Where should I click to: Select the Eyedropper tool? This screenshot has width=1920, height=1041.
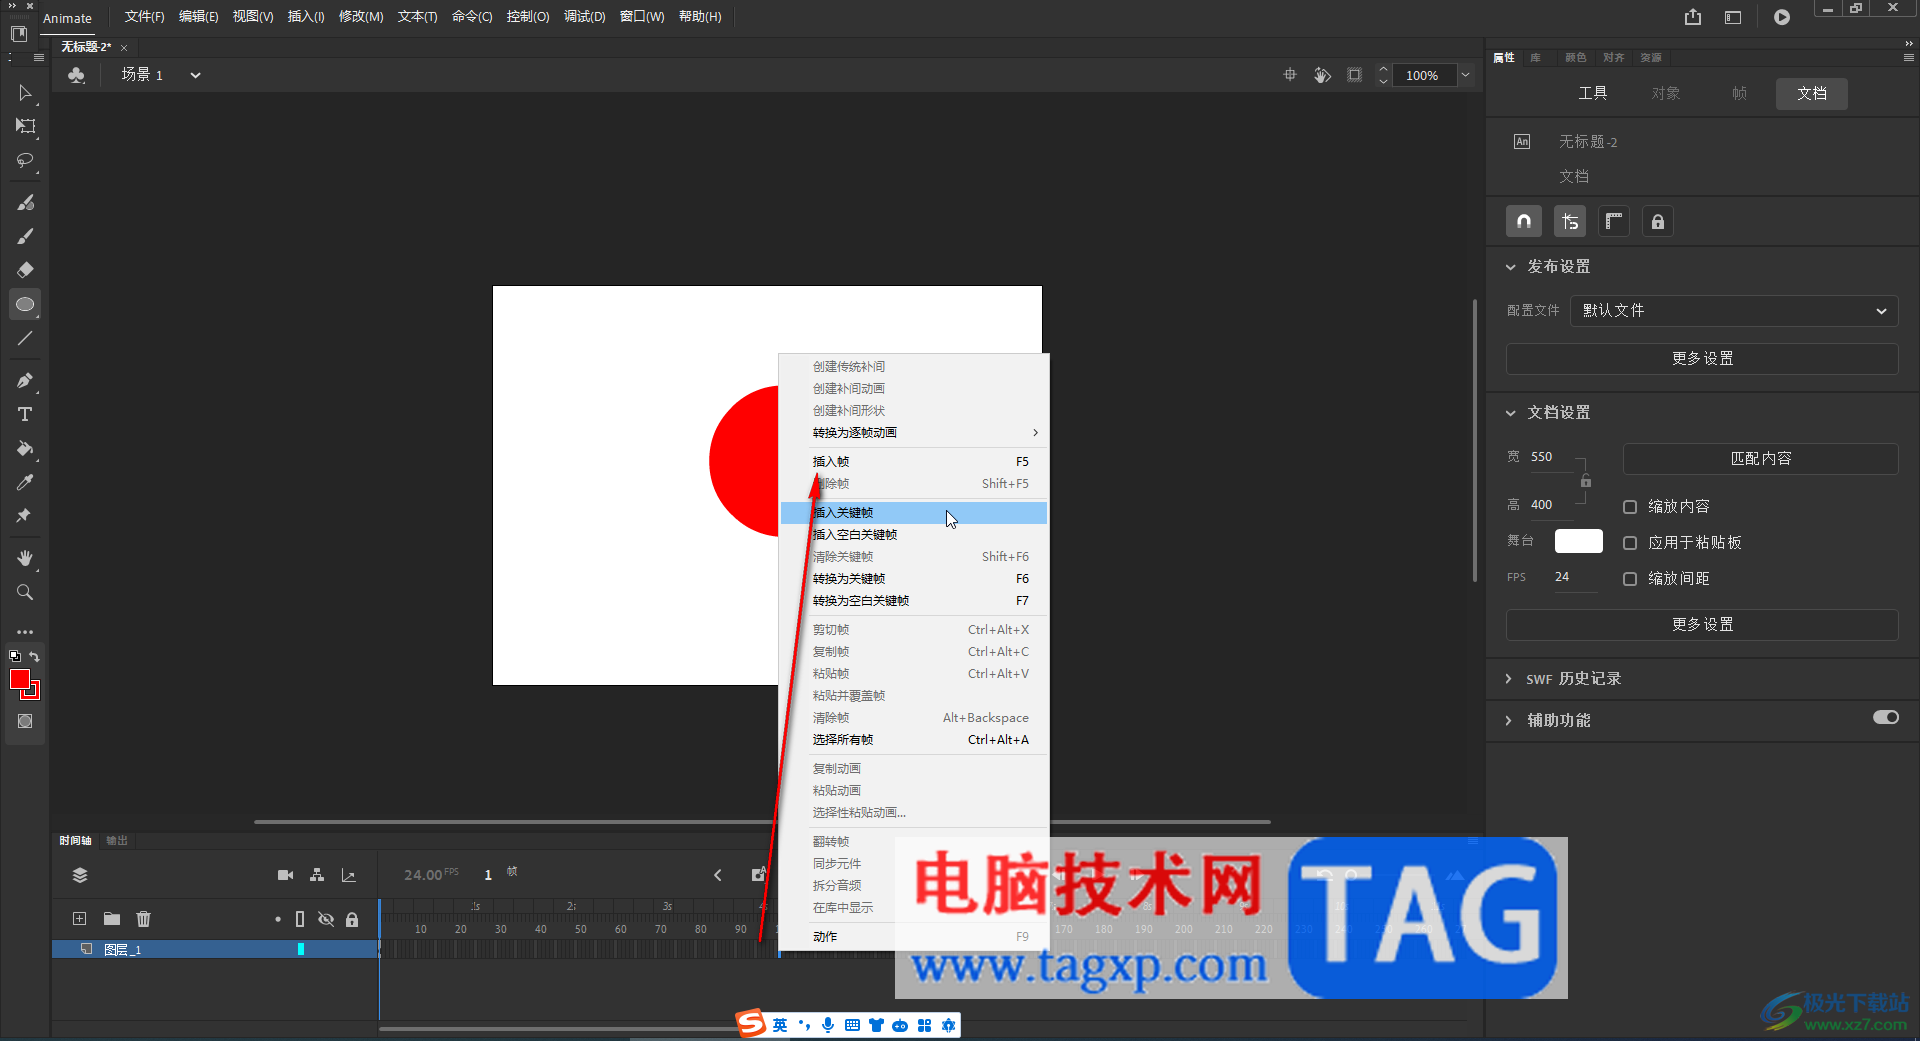click(x=25, y=482)
